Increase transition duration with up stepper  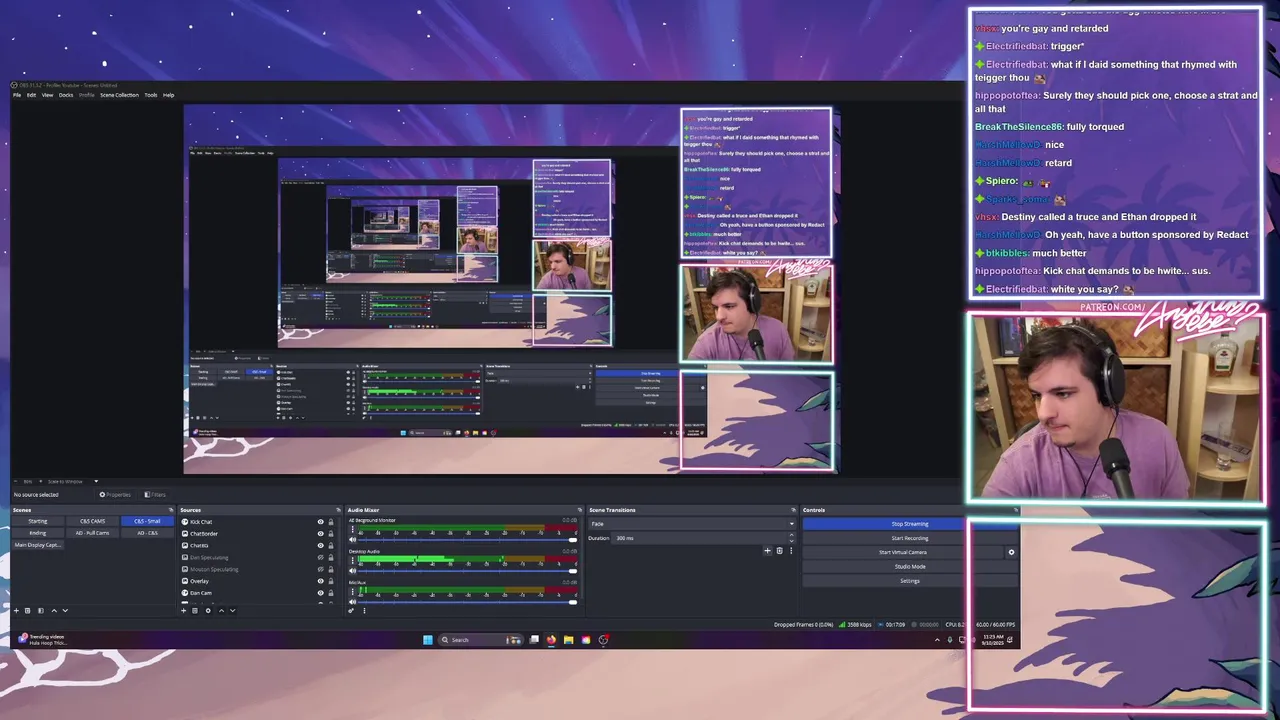(x=792, y=535)
